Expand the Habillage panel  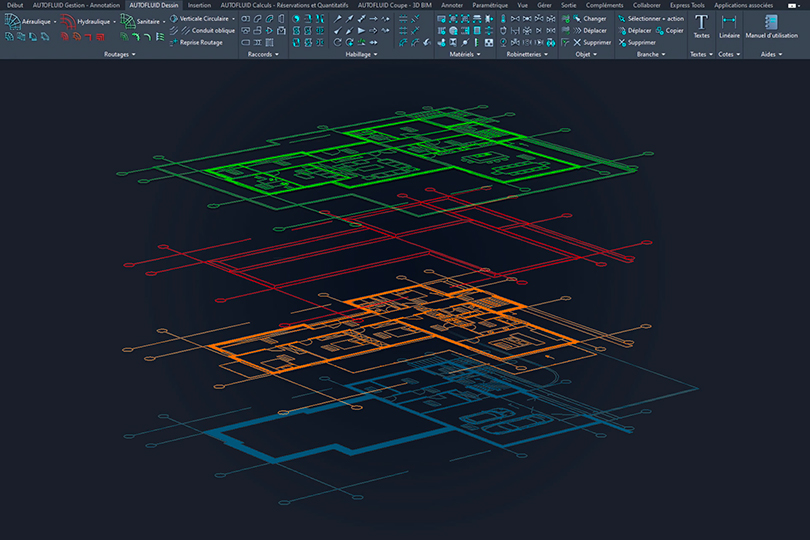click(x=360, y=54)
